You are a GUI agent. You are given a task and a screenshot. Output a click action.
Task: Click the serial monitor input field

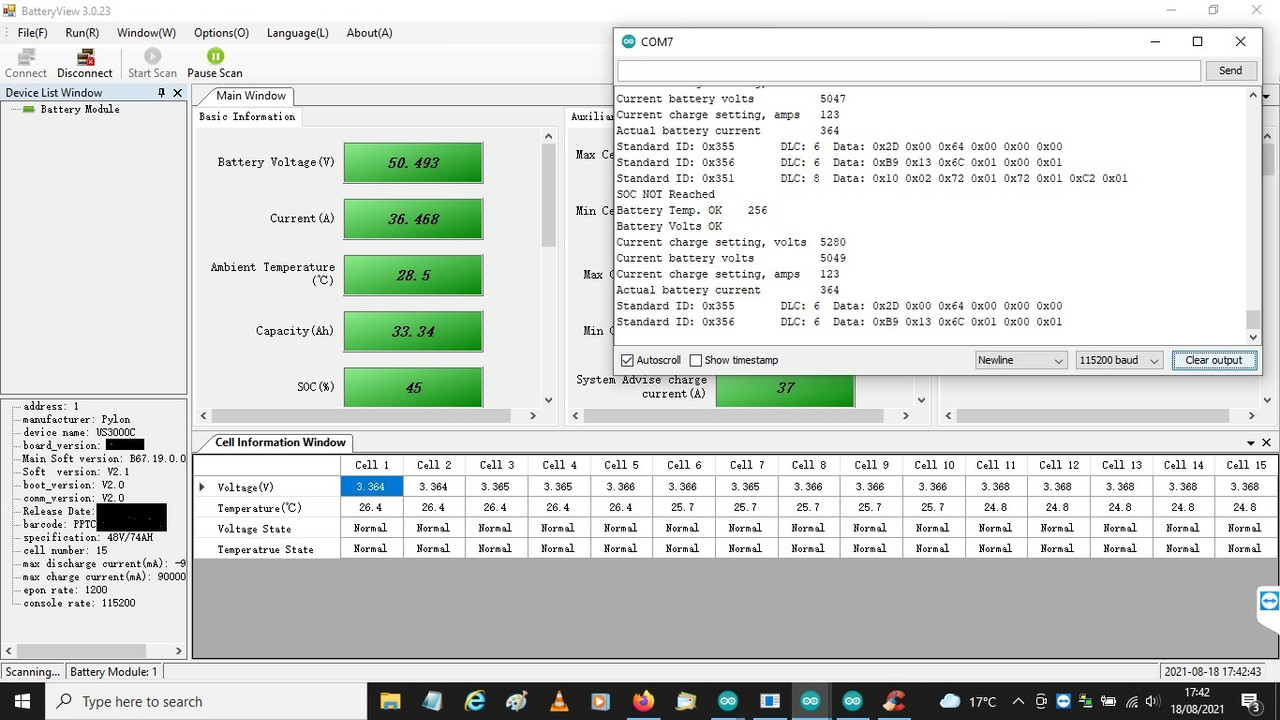(909, 71)
